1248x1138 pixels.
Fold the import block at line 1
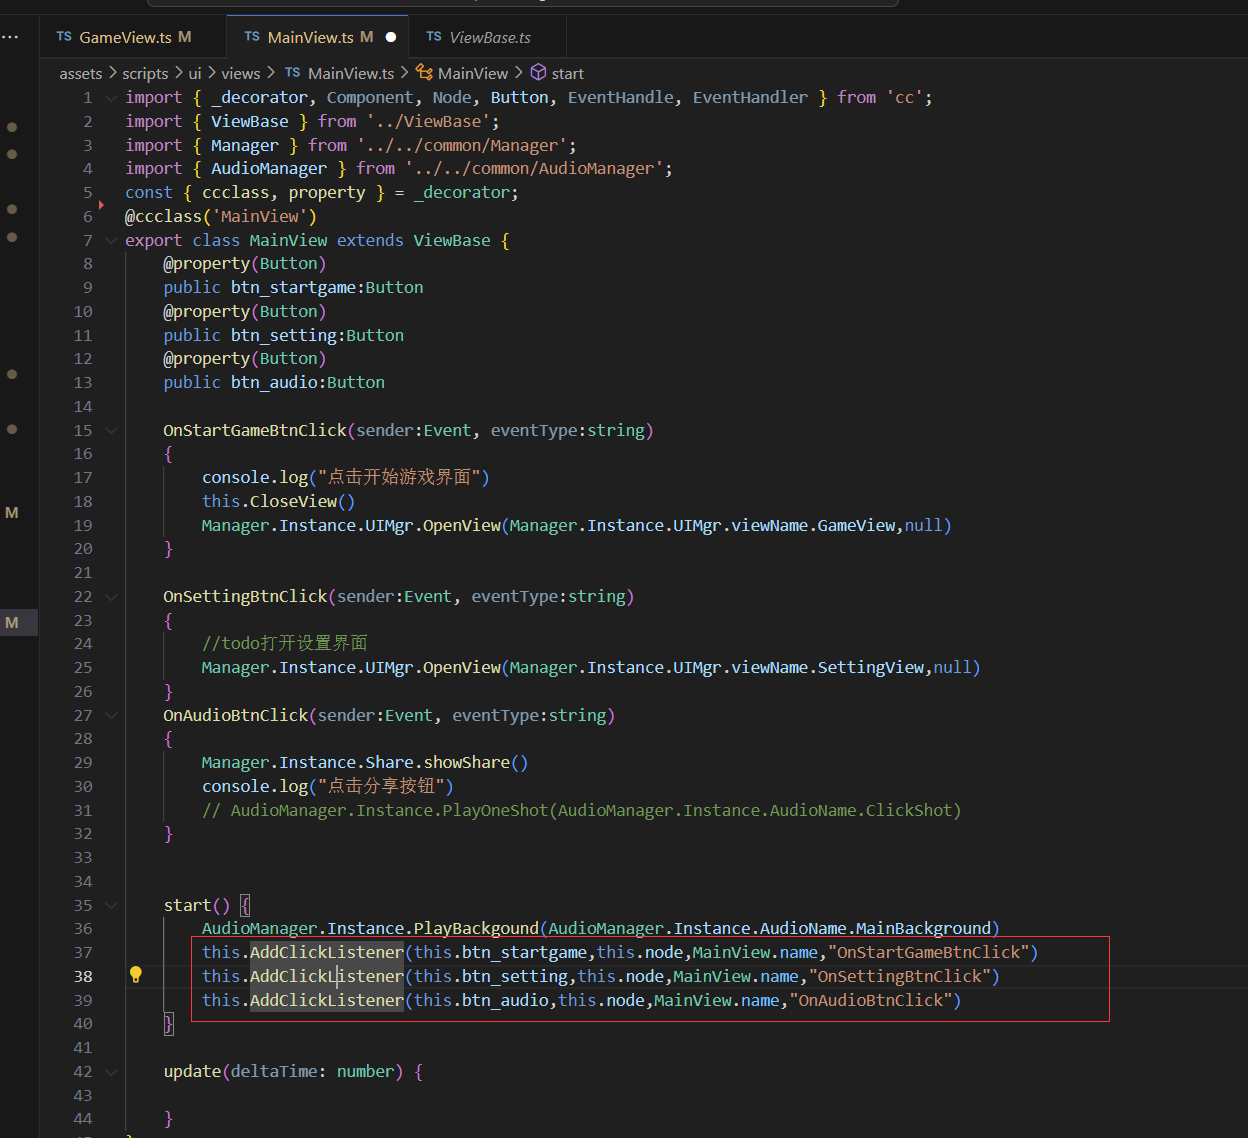111,98
